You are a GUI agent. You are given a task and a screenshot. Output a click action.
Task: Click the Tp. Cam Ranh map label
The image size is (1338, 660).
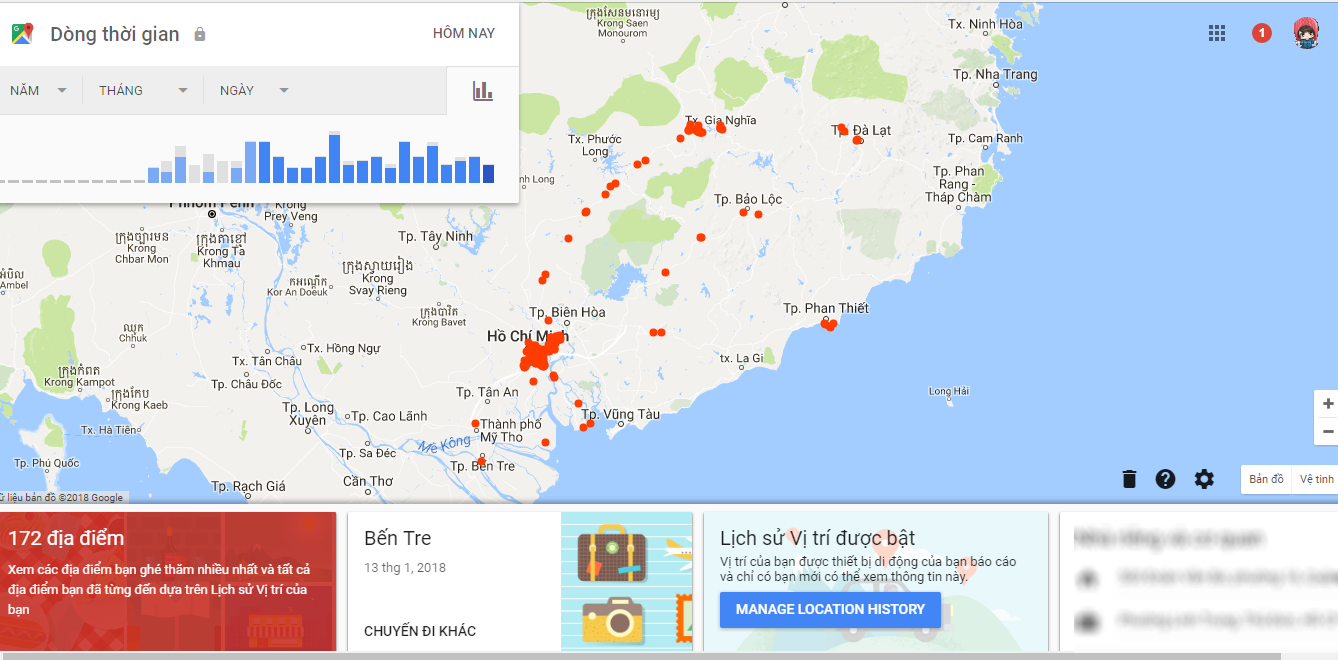(985, 138)
